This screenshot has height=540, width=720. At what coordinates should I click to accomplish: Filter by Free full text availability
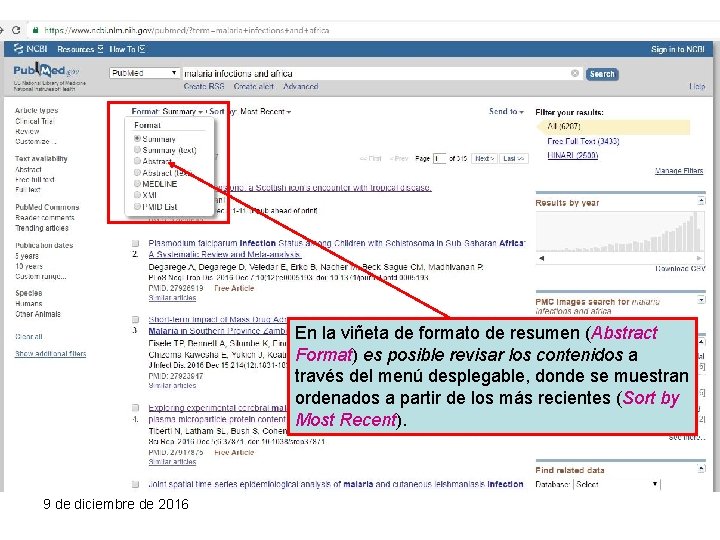[x=35, y=180]
